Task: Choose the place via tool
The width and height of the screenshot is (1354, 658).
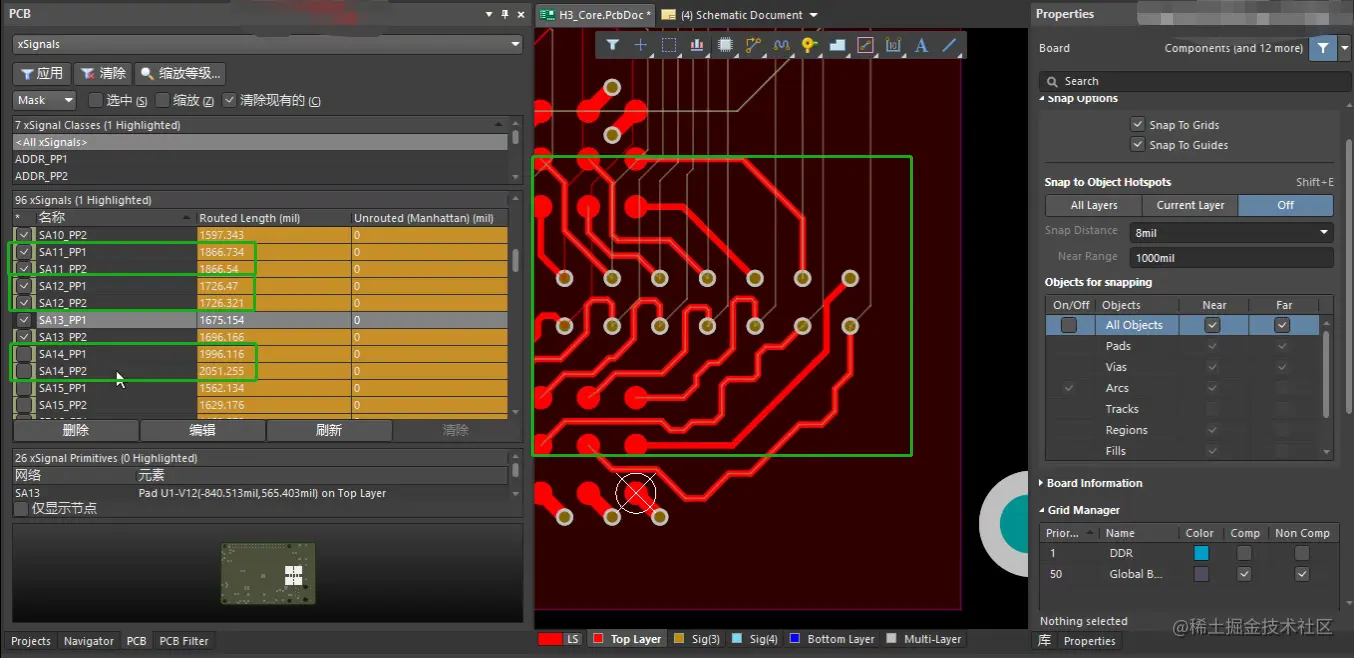Action: click(809, 45)
